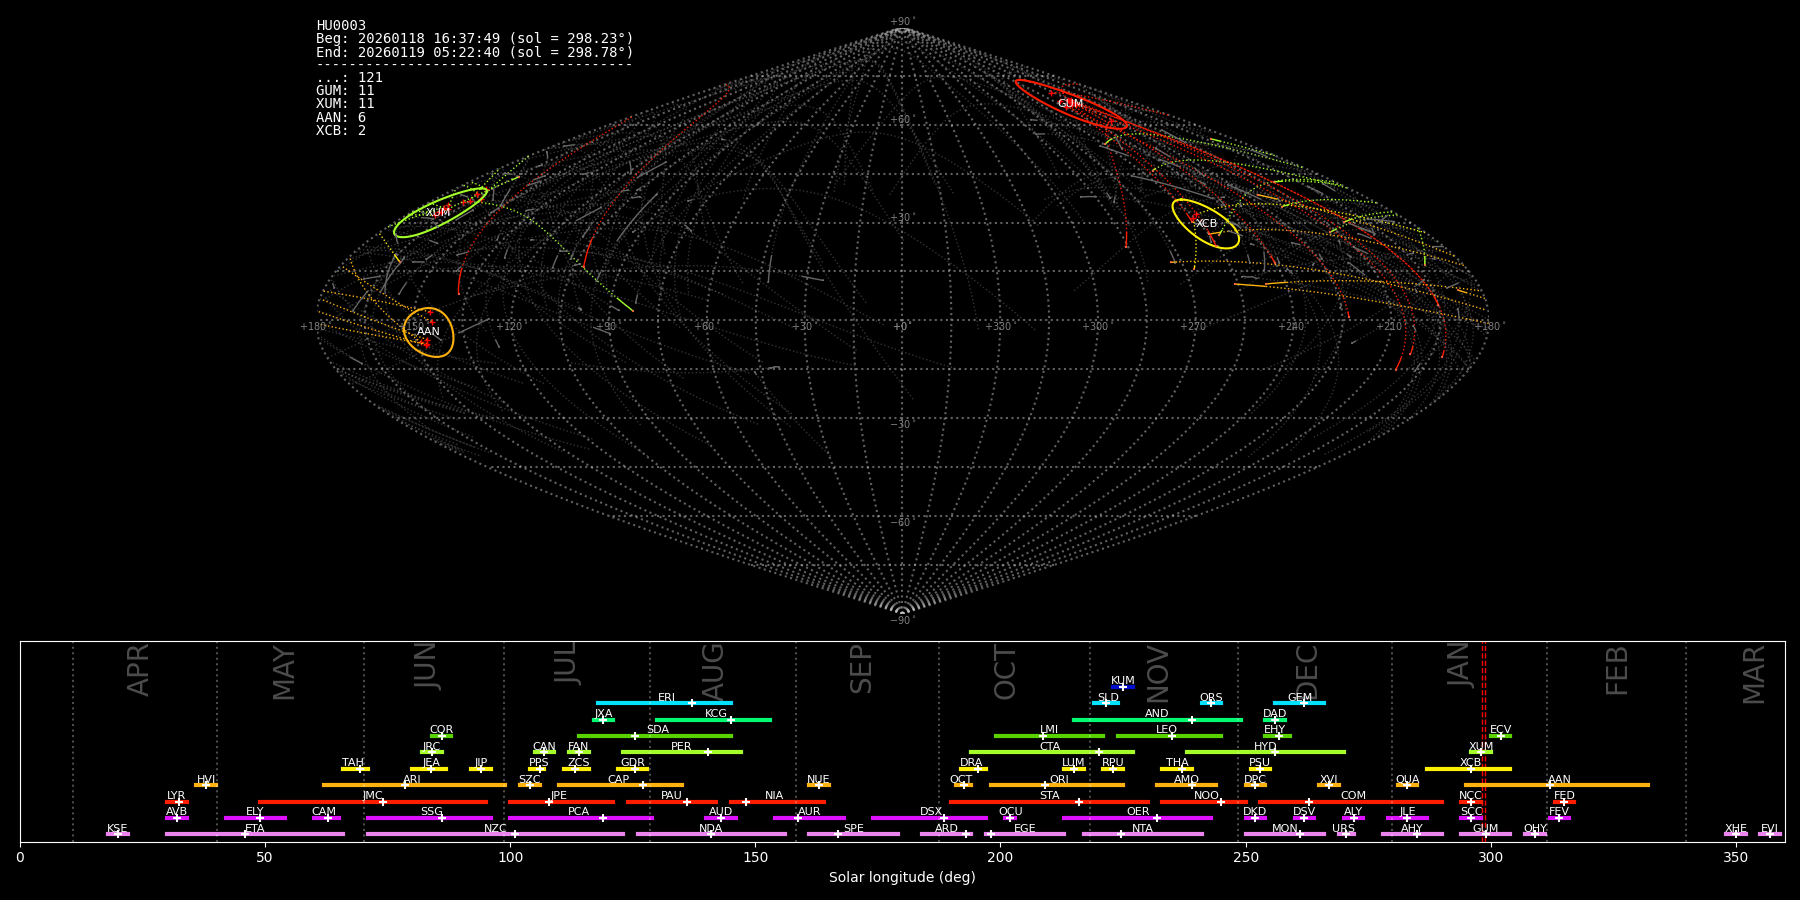Click the LEO shower bar in timeline

1169,736
